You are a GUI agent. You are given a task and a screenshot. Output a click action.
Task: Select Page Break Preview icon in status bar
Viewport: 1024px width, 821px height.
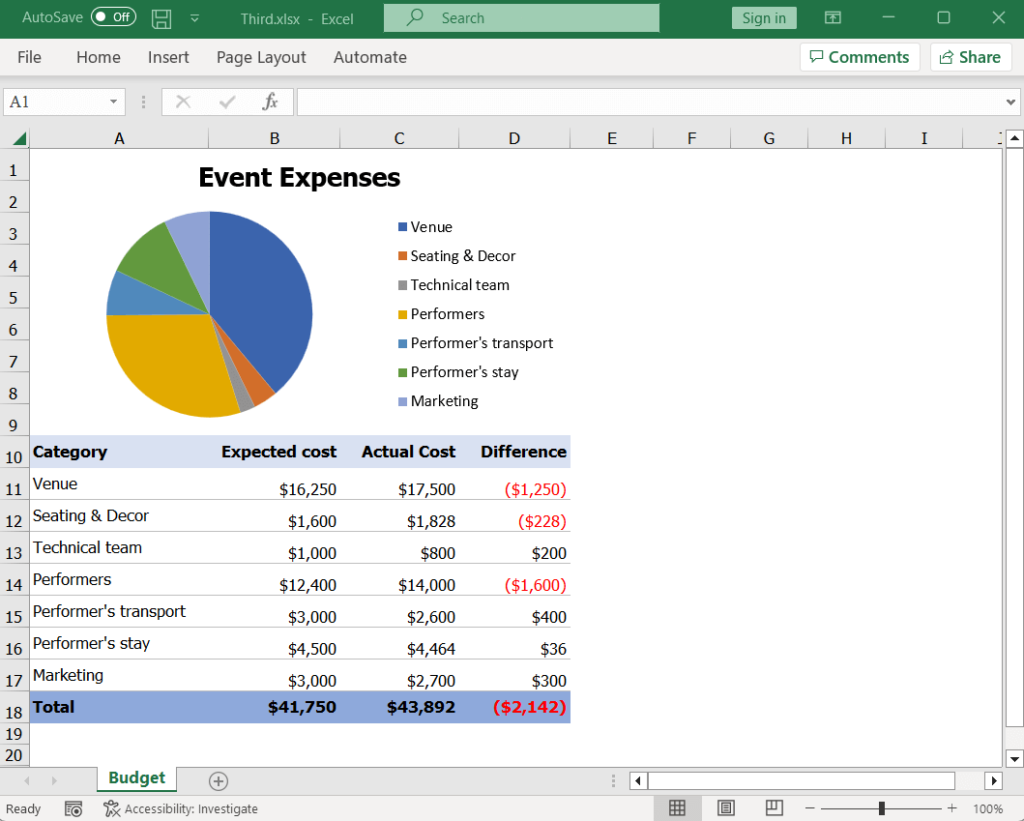772,808
